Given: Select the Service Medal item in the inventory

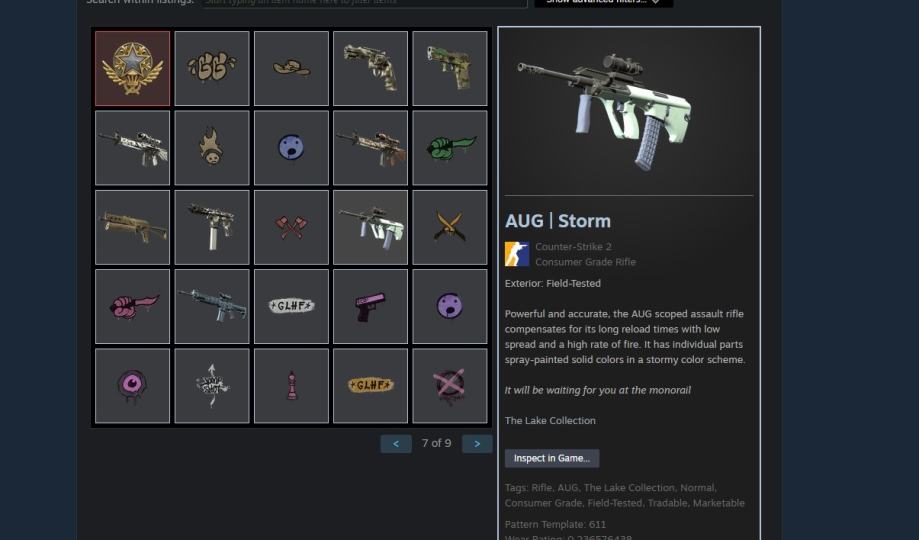Looking at the screenshot, I should [132, 69].
